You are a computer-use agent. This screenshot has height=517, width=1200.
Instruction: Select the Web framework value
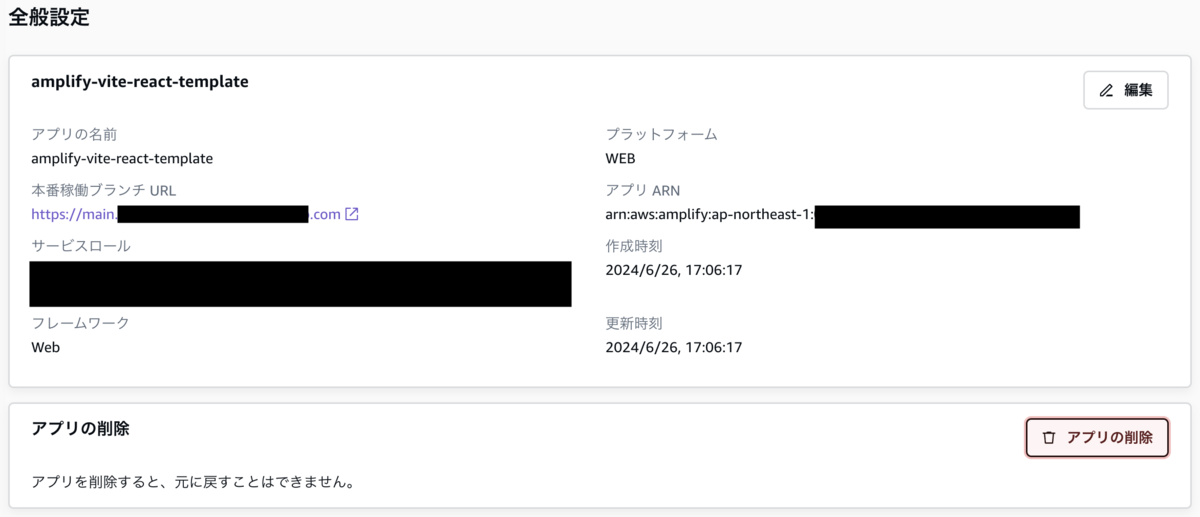point(46,347)
